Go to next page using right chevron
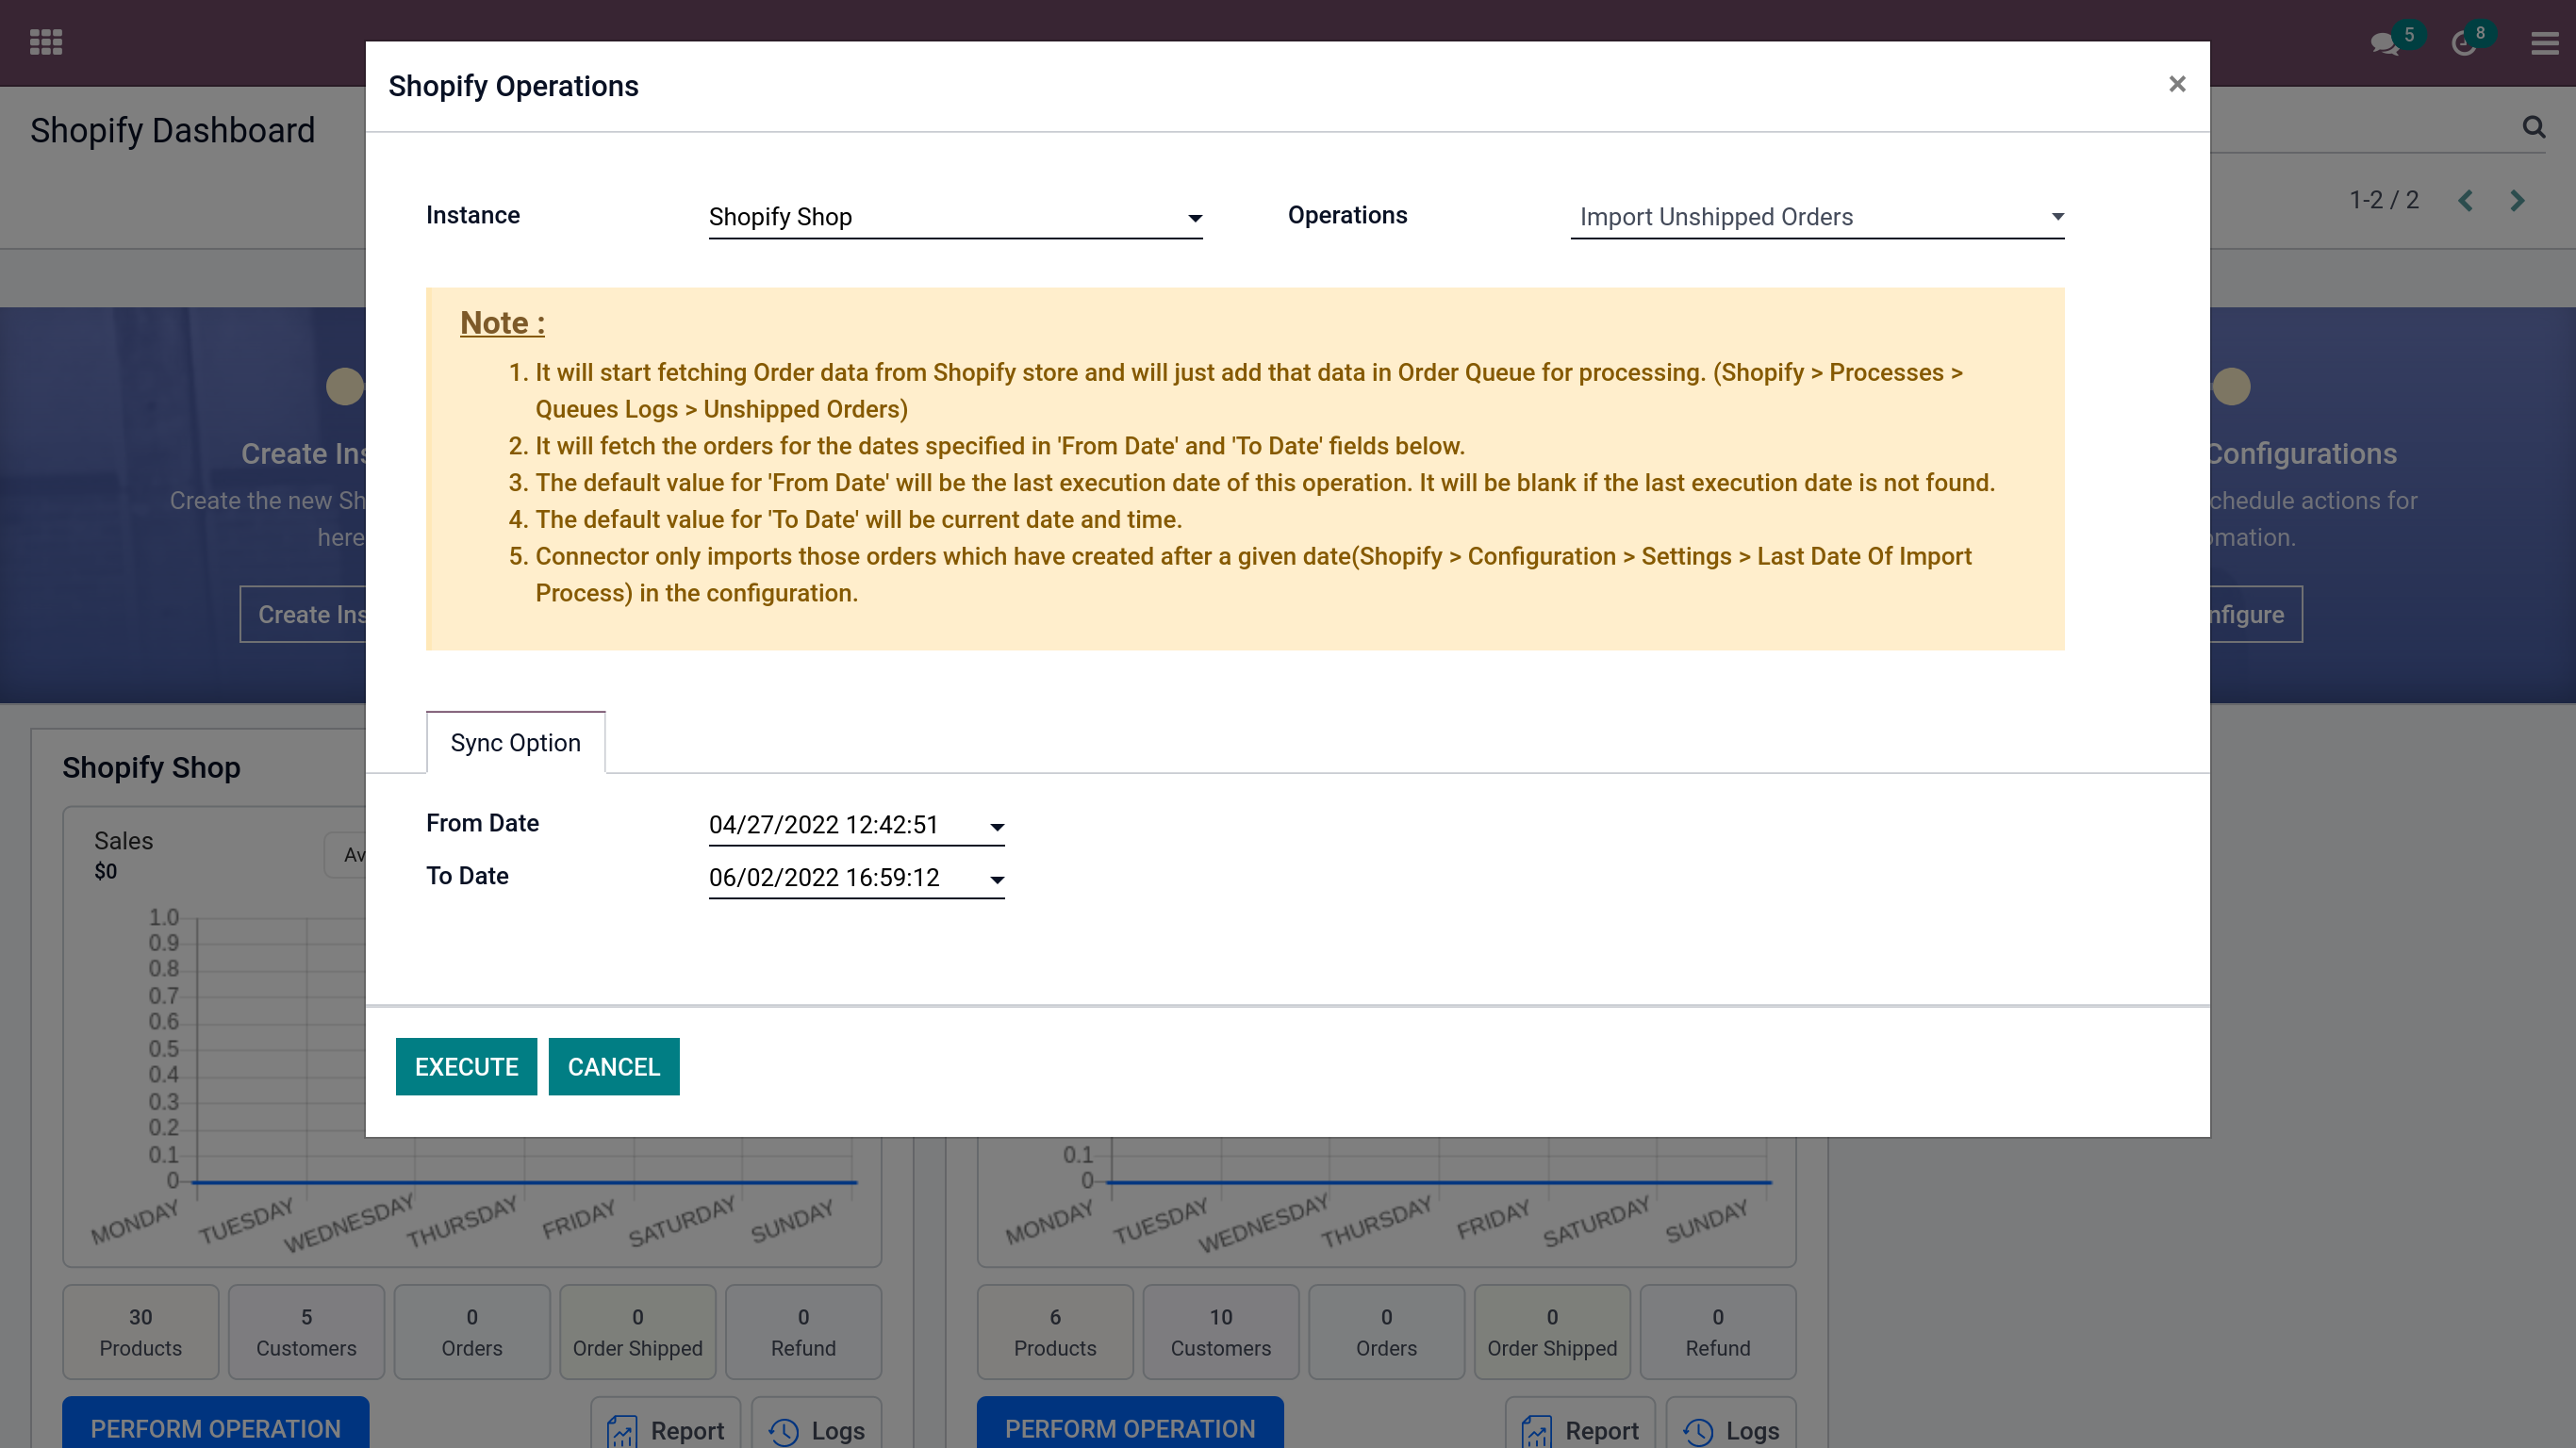The width and height of the screenshot is (2576, 1448). (x=2517, y=200)
